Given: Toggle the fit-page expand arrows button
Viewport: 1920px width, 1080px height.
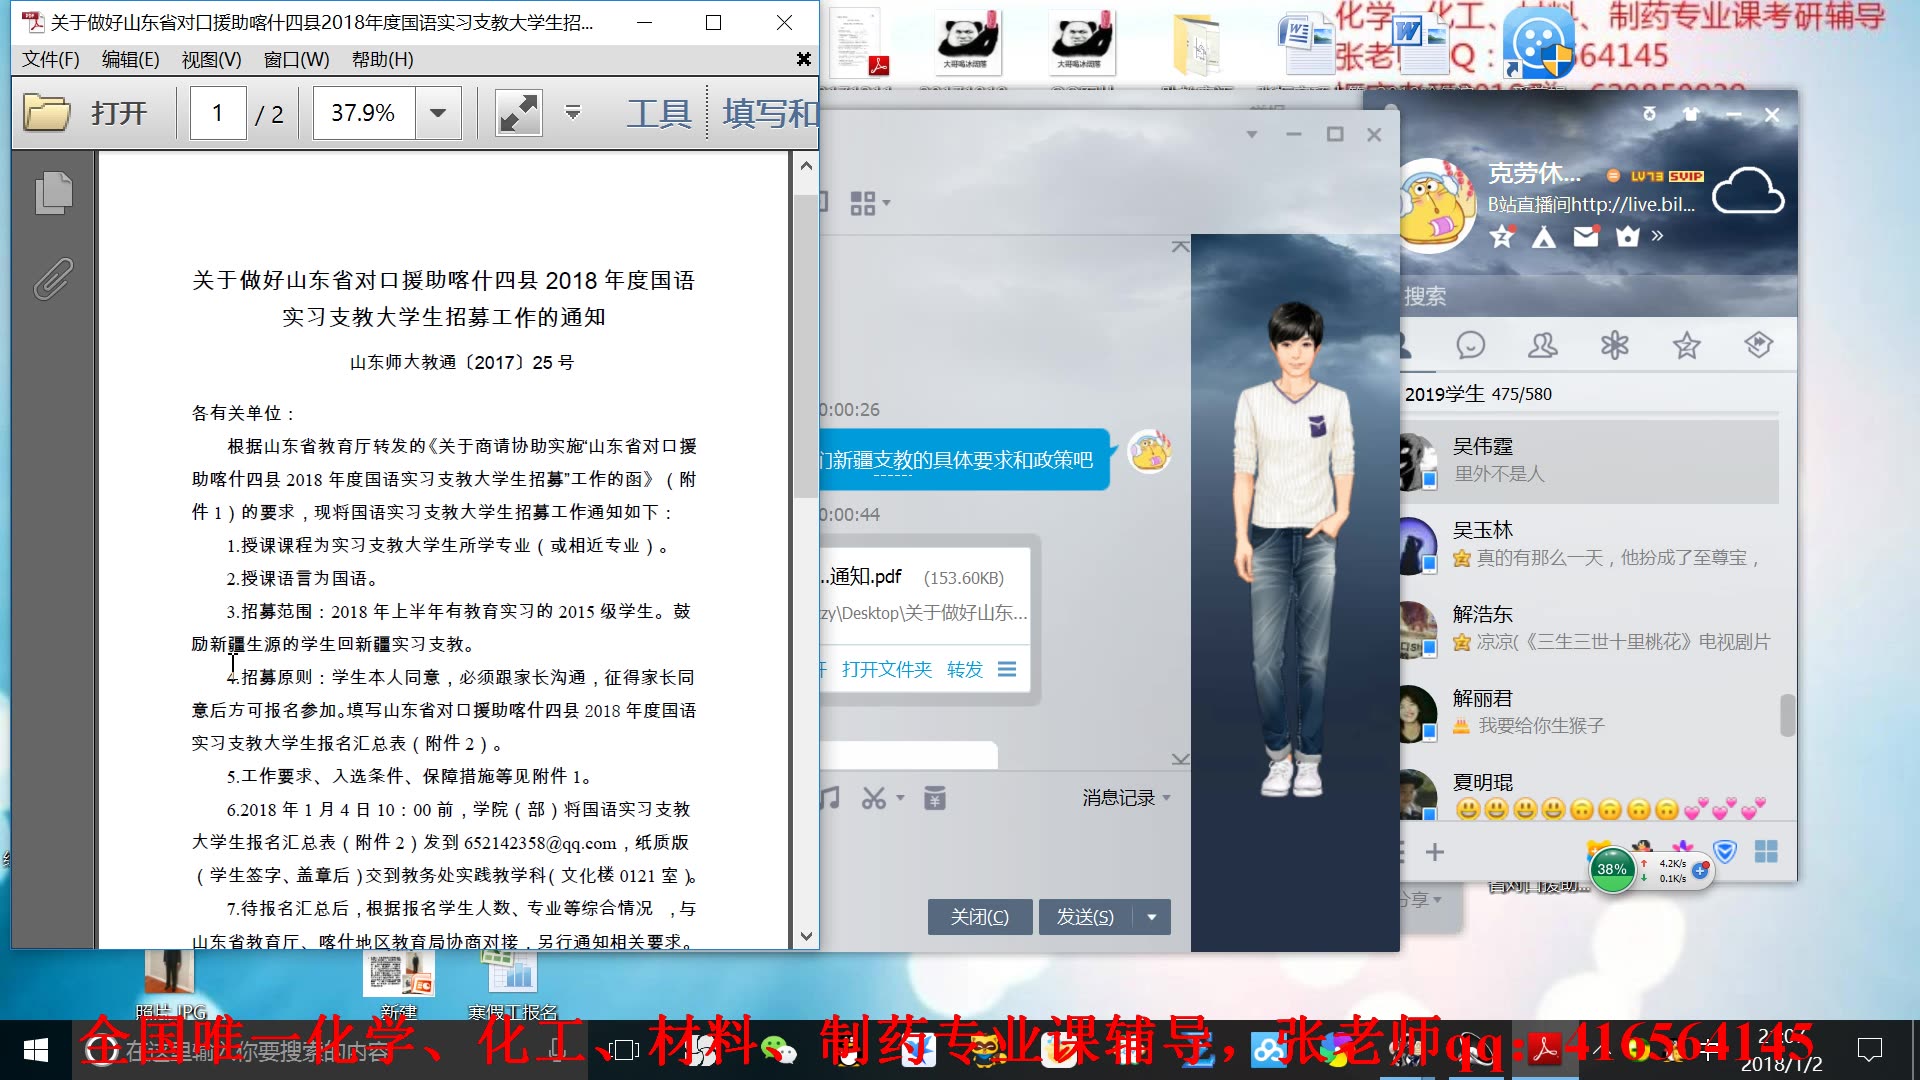Looking at the screenshot, I should 519,113.
